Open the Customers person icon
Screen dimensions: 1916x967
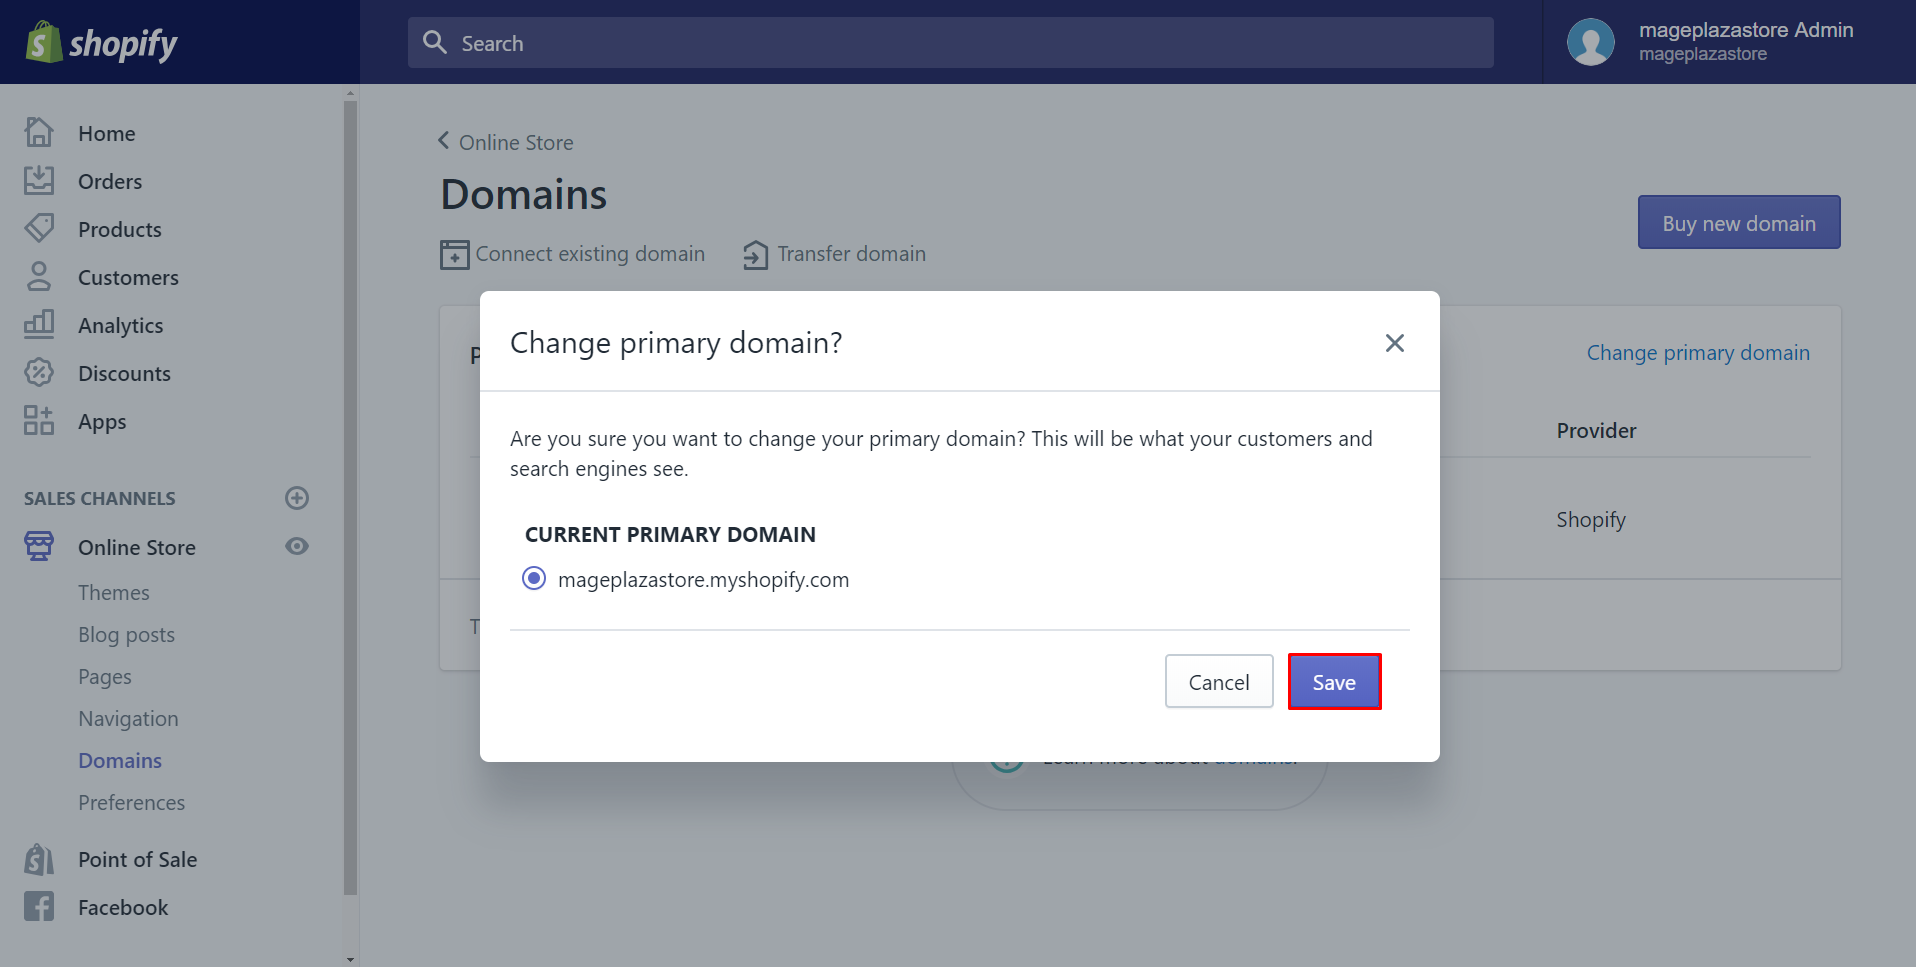coord(39,276)
